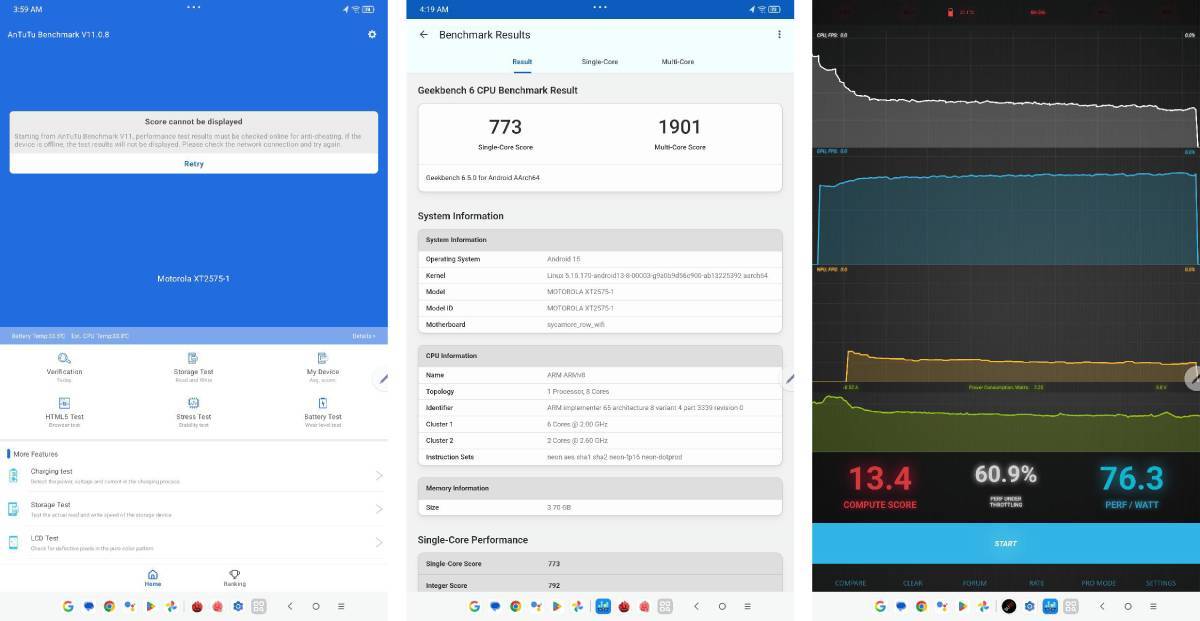Open AnTuTu settings gear icon
The image size is (1200, 621).
[x=372, y=34]
